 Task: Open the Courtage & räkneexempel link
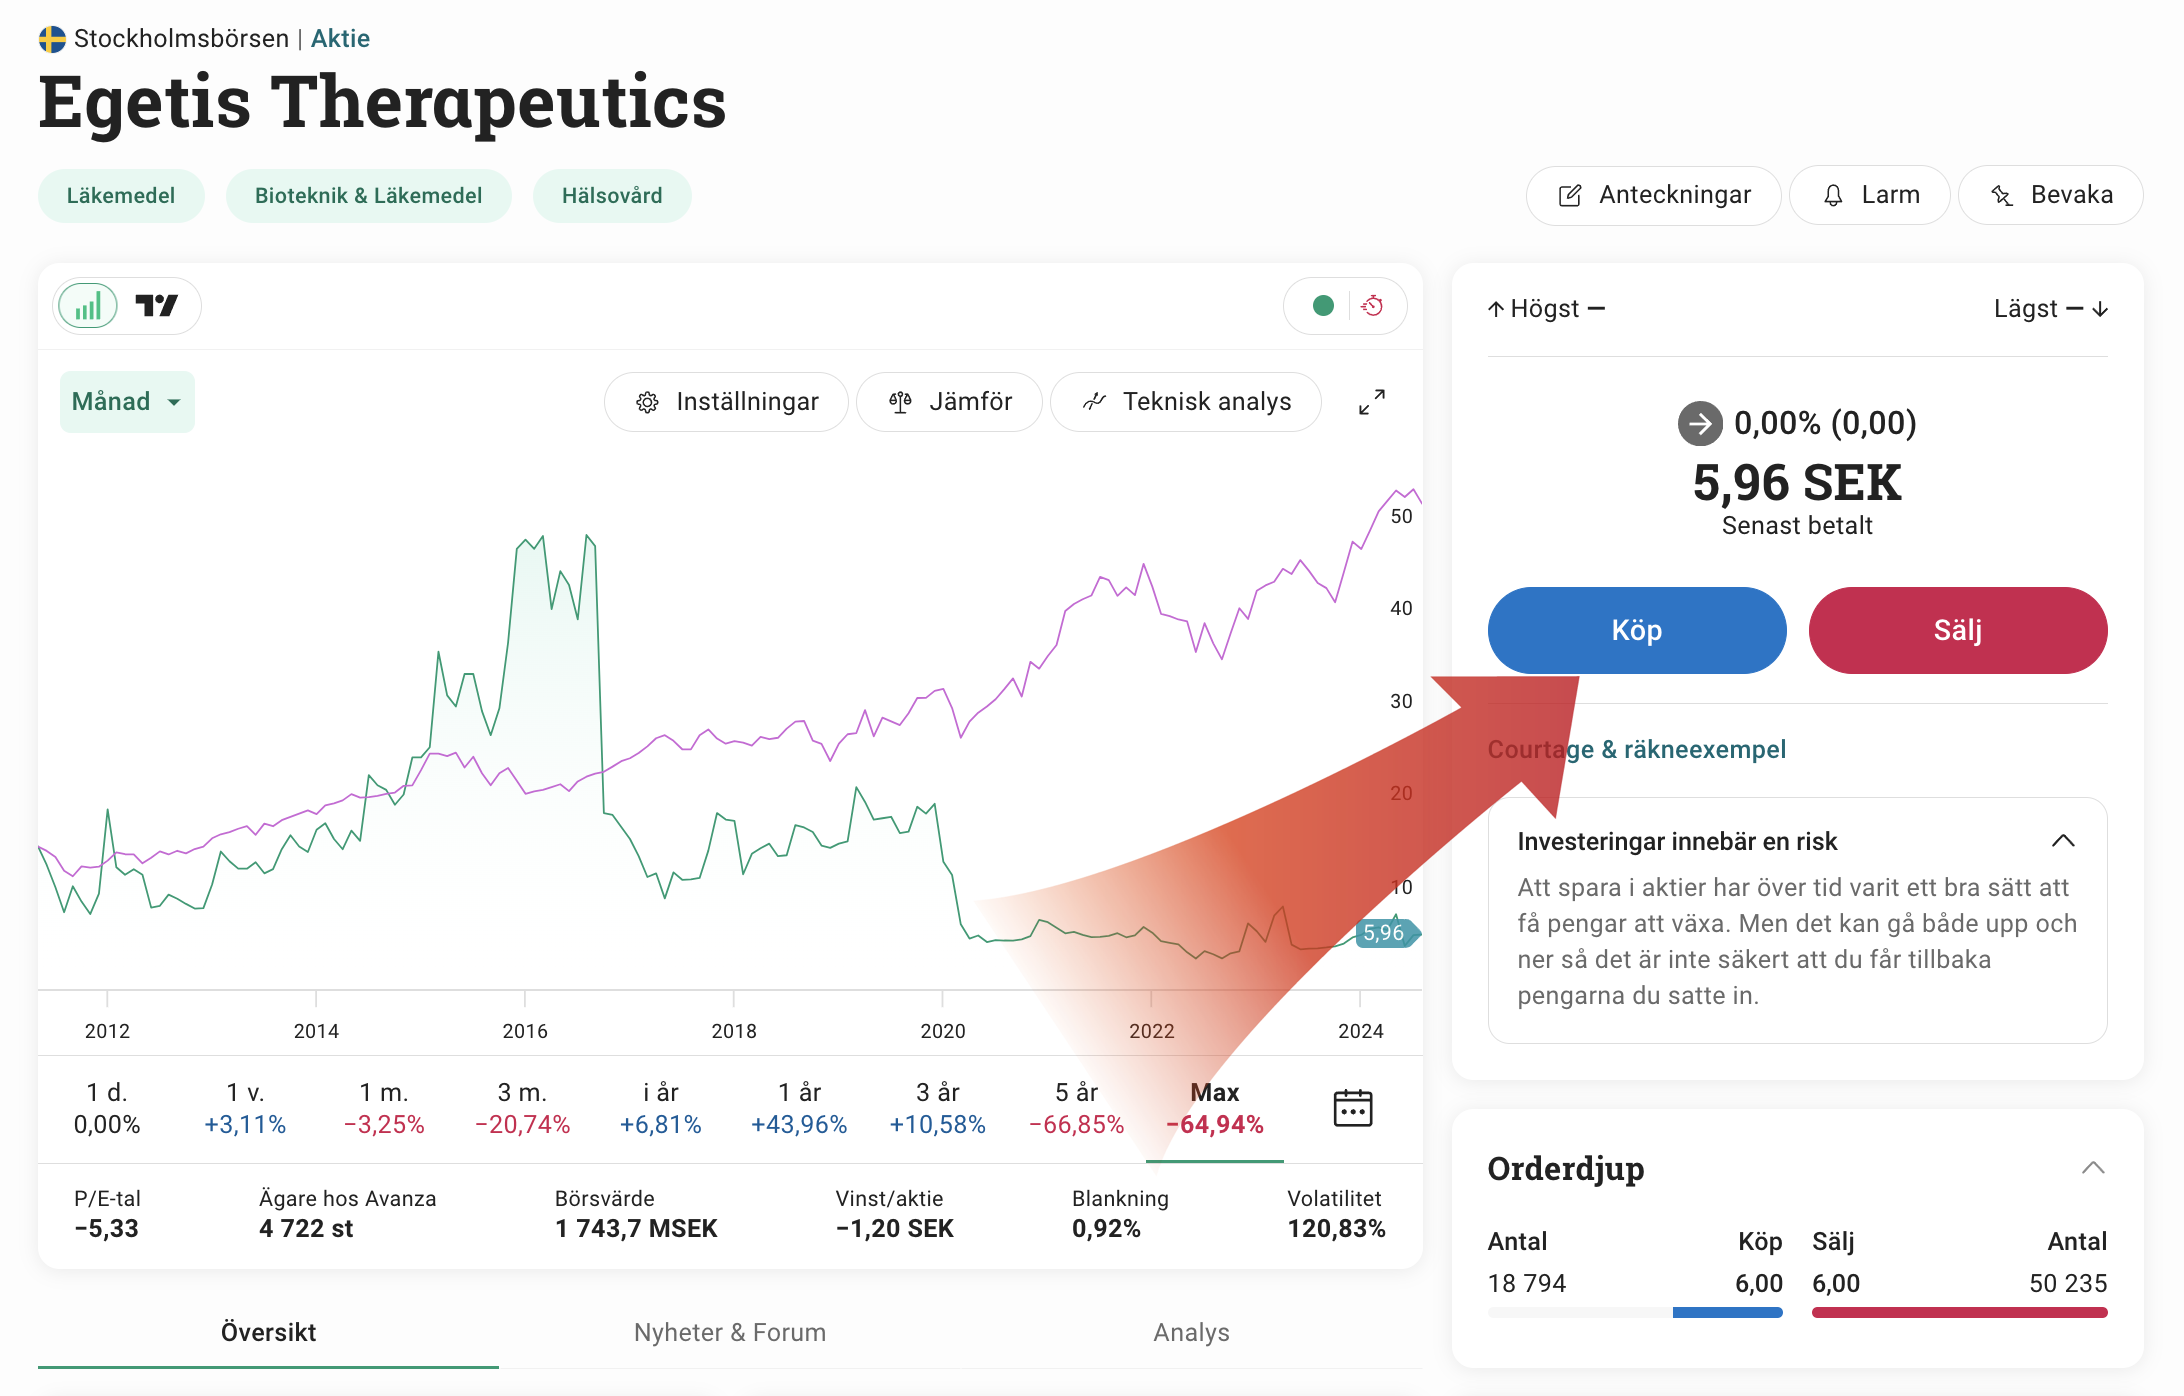(1637, 749)
